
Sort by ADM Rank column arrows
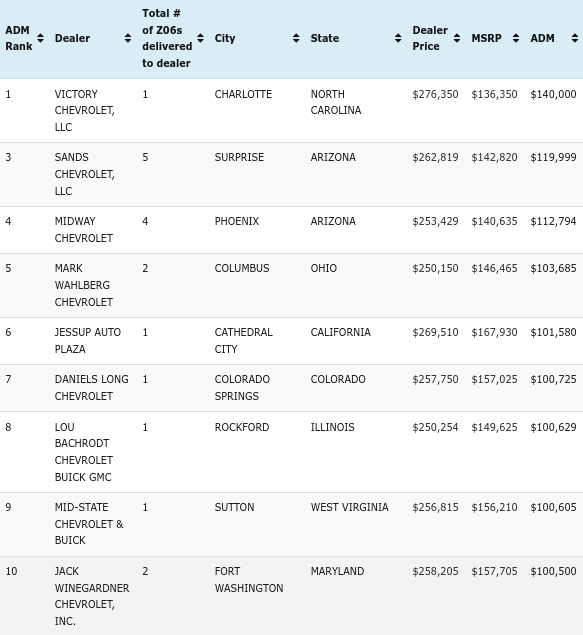[40, 38]
